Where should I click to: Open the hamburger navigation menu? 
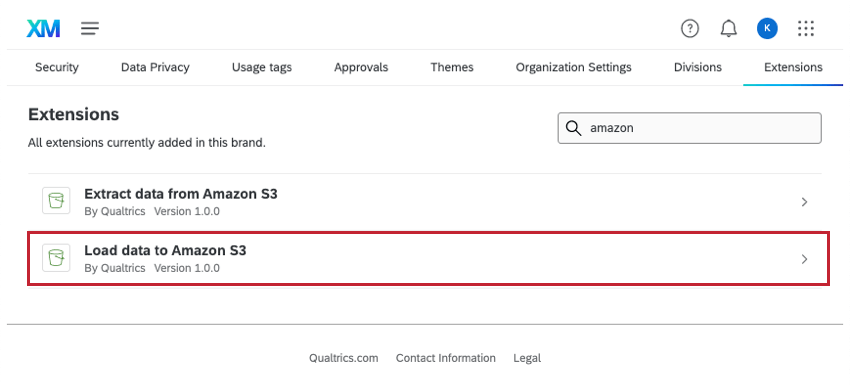pyautogui.click(x=90, y=28)
